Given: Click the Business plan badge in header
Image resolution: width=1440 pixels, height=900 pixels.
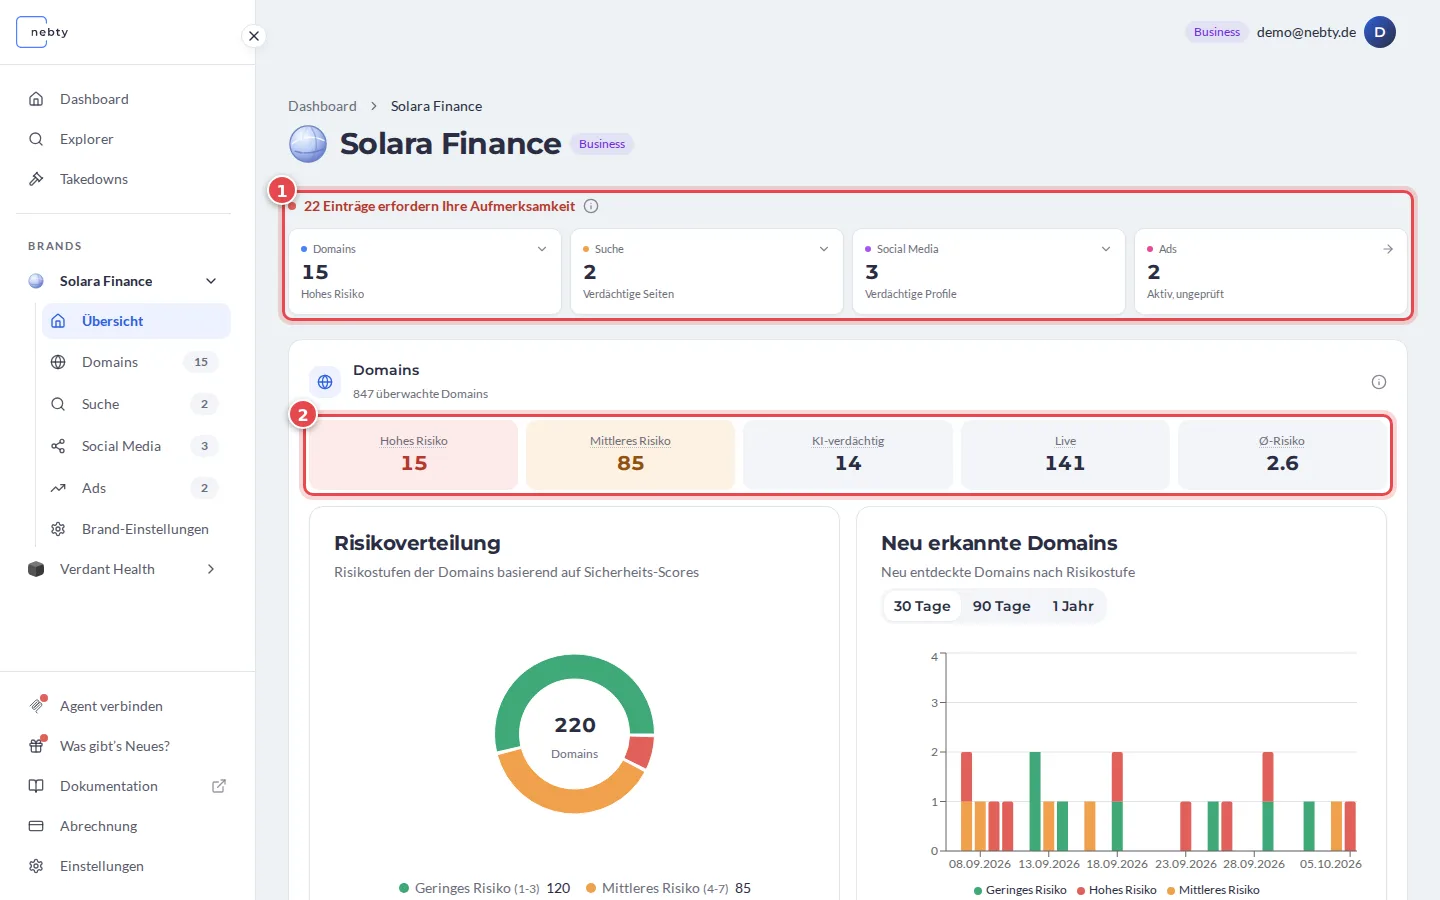Looking at the screenshot, I should 1217,32.
